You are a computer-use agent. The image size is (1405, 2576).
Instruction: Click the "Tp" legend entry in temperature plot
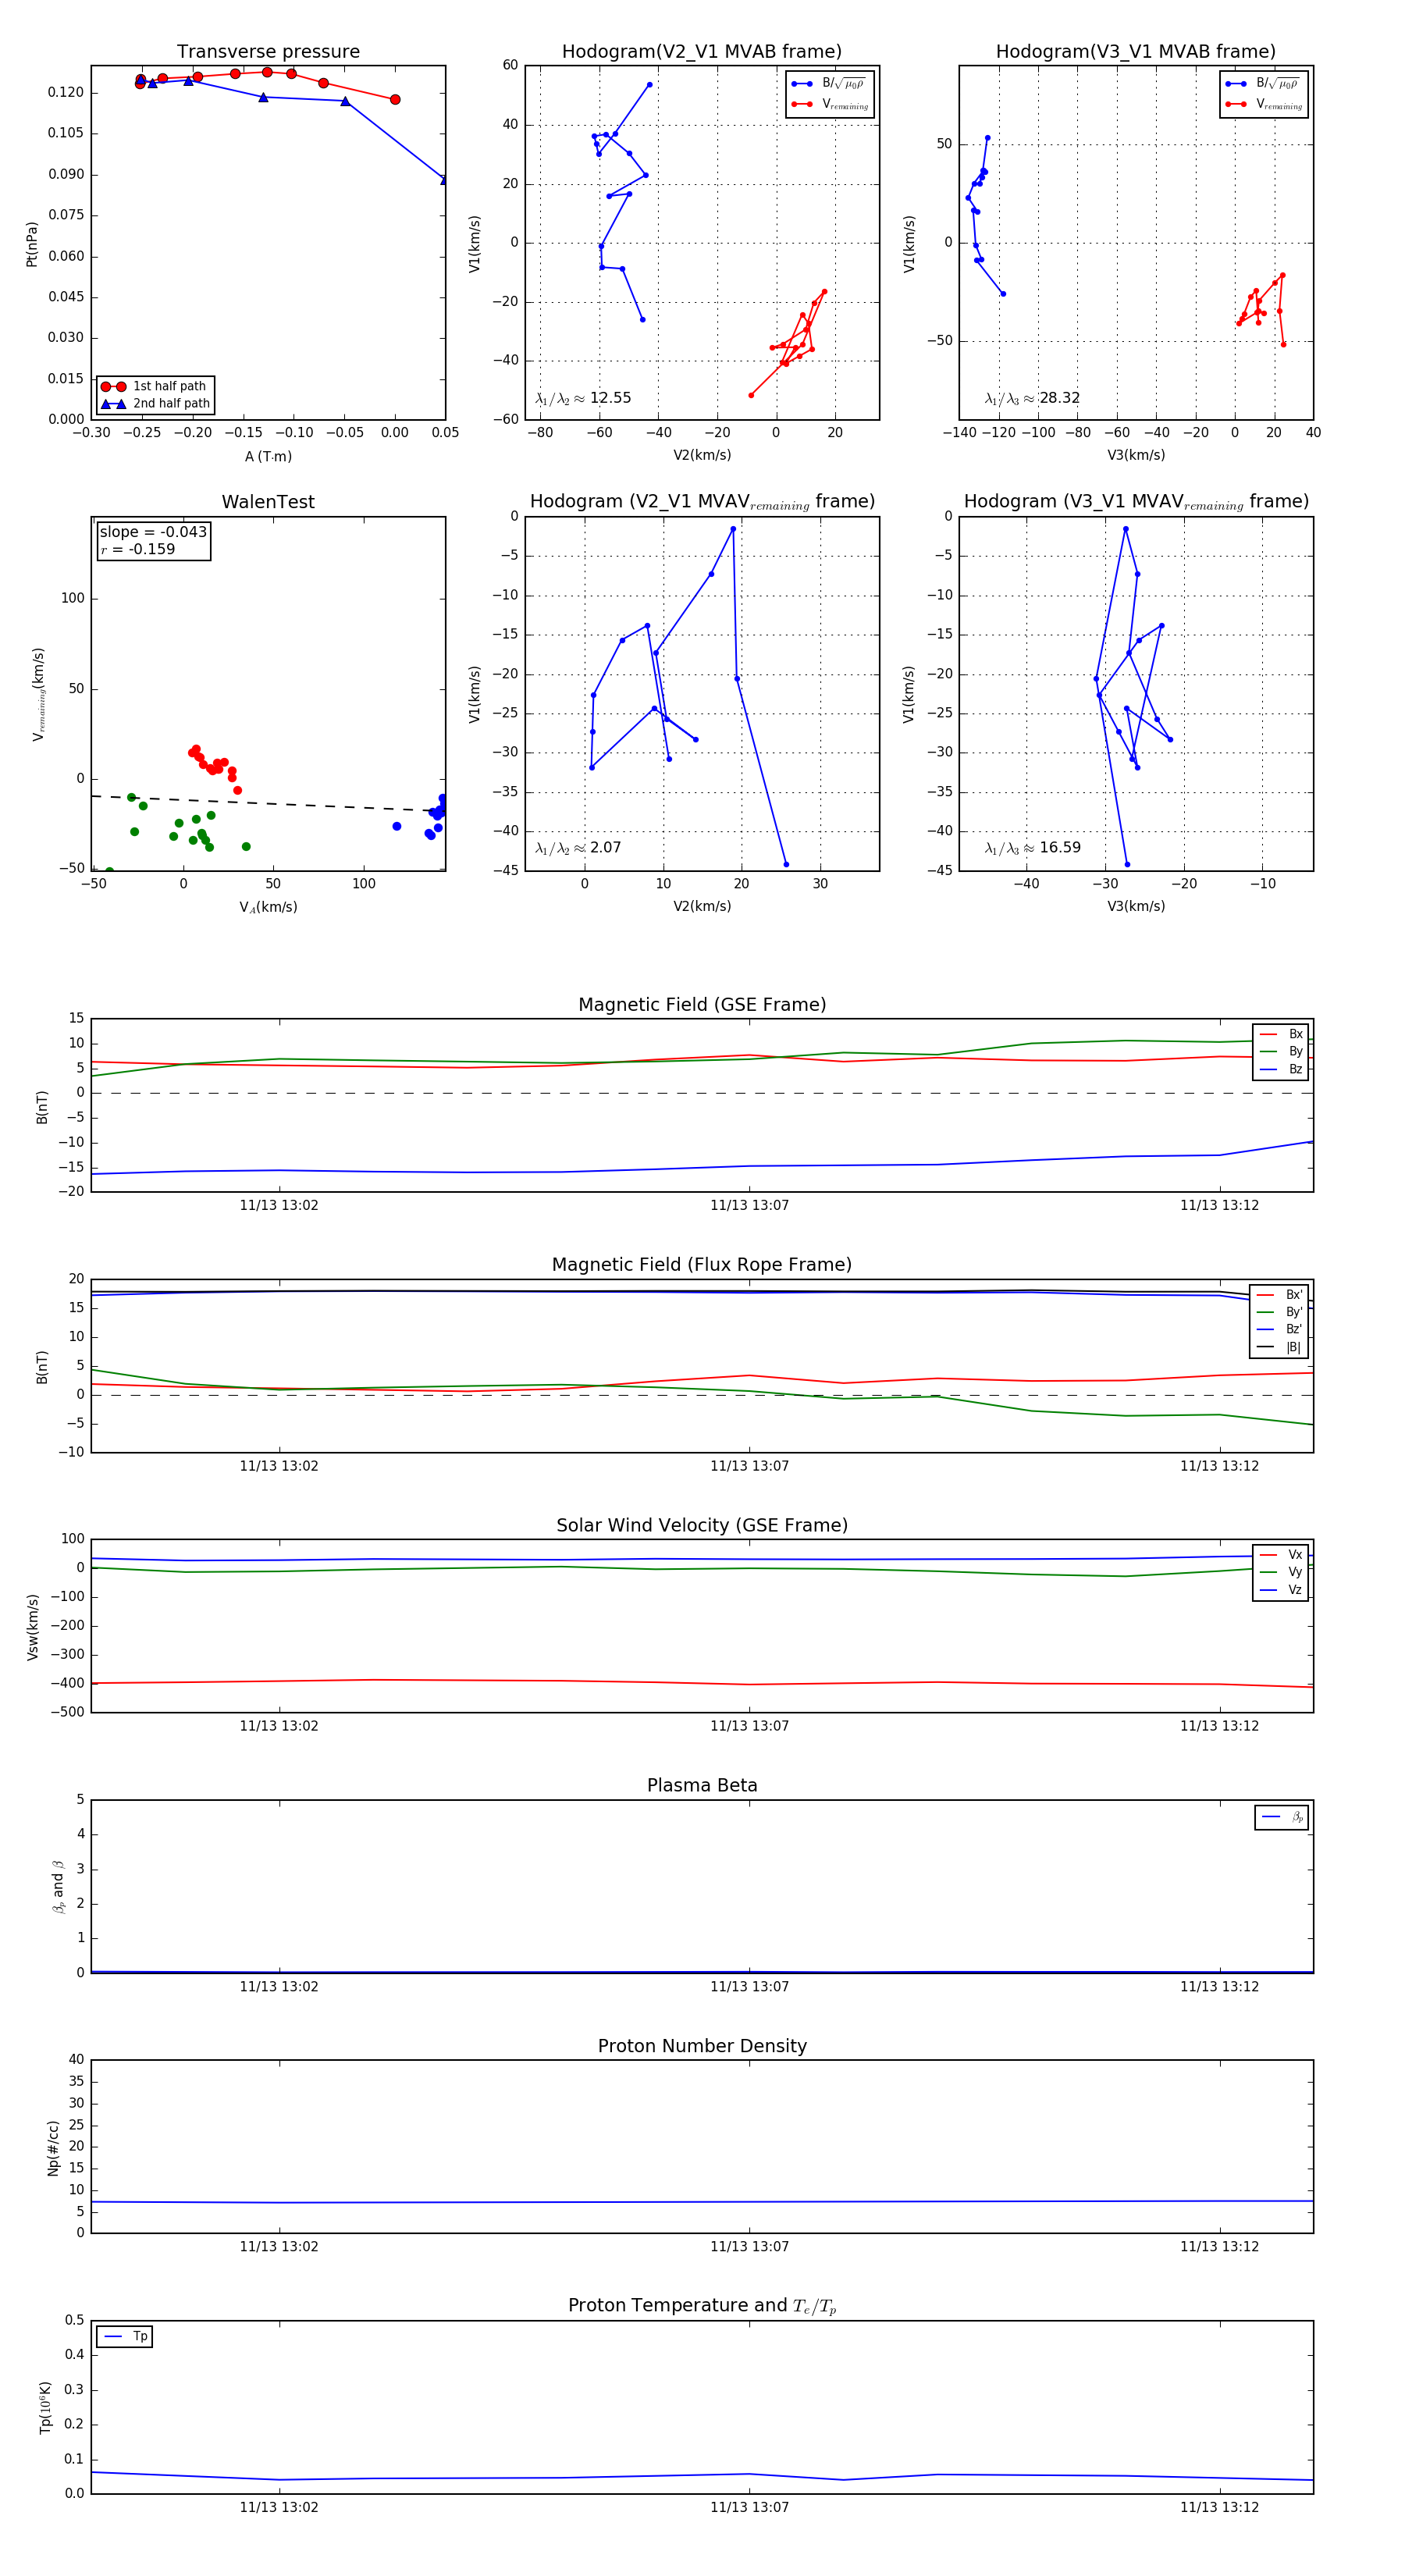pyautogui.click(x=125, y=2337)
